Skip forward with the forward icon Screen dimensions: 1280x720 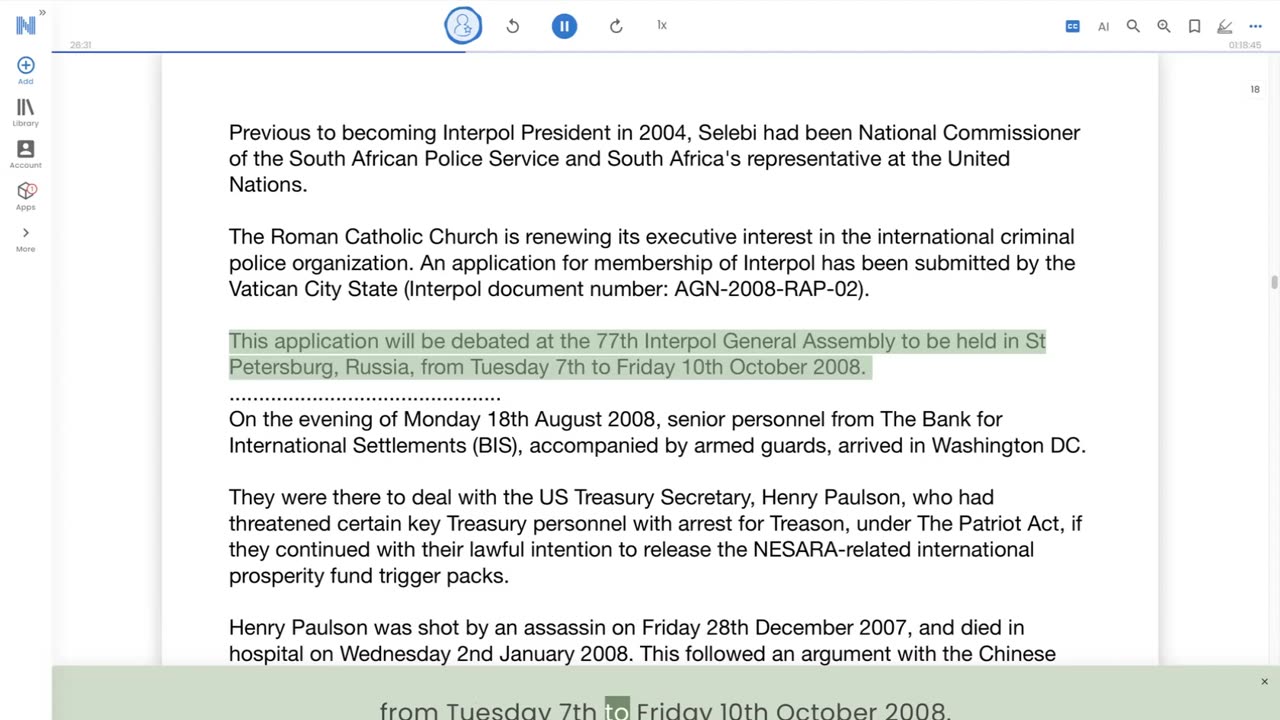tap(616, 26)
